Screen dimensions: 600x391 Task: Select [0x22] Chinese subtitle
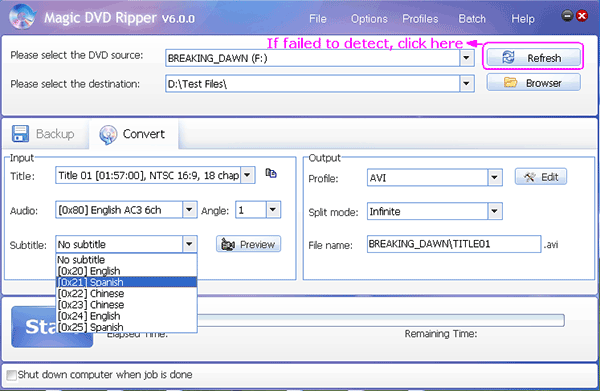[x=126, y=293]
